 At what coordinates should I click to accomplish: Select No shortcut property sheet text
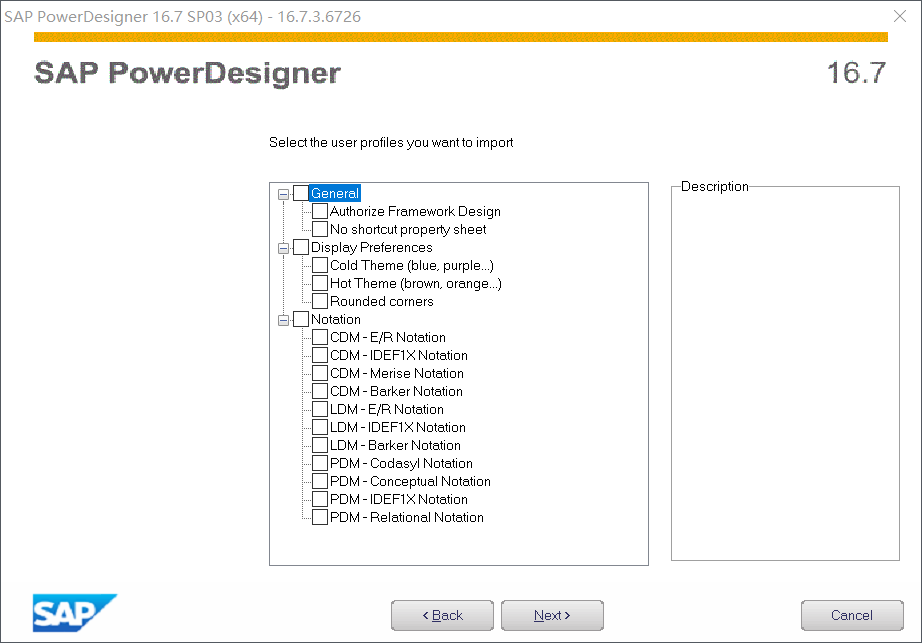(408, 229)
